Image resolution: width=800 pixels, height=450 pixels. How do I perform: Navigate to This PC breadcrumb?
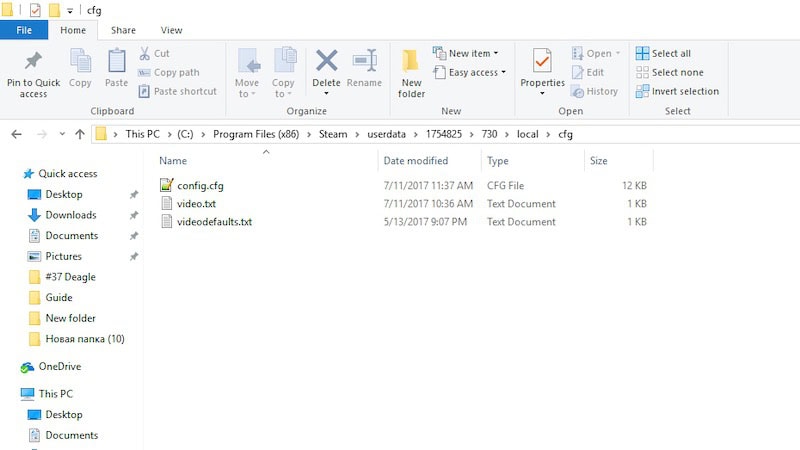click(142, 134)
